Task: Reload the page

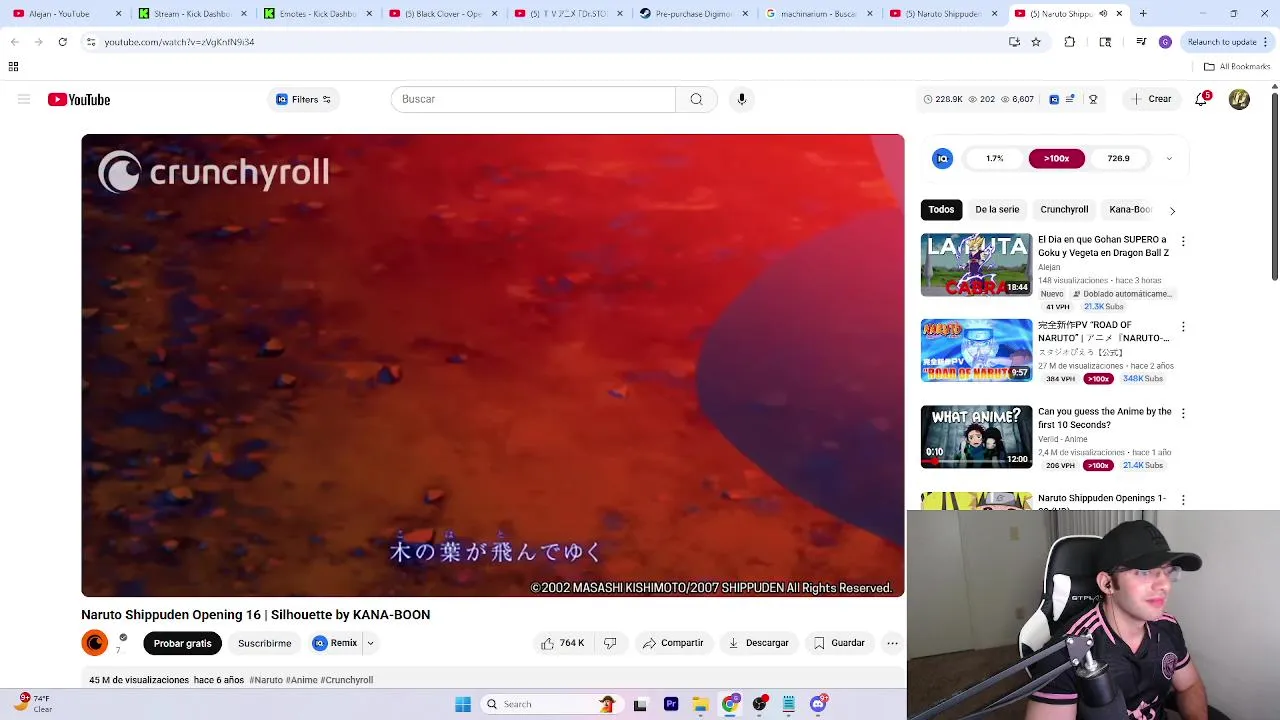Action: click(x=62, y=42)
